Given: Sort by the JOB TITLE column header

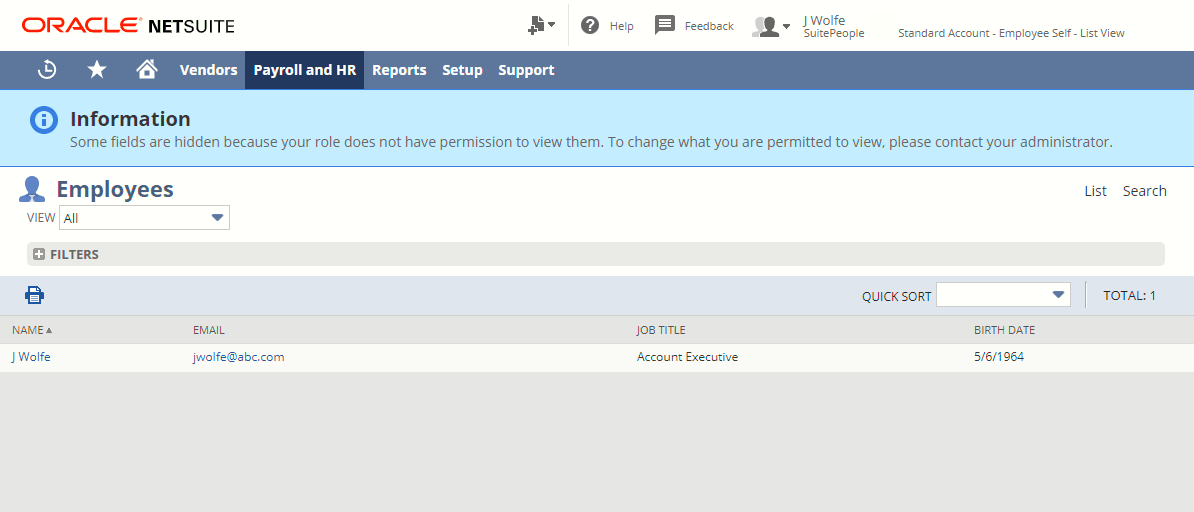Looking at the screenshot, I should tap(661, 330).
